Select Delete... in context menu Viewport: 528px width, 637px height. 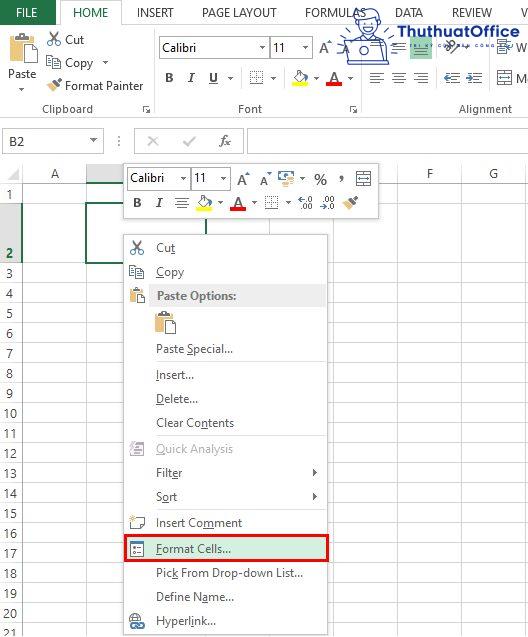[x=225, y=399]
